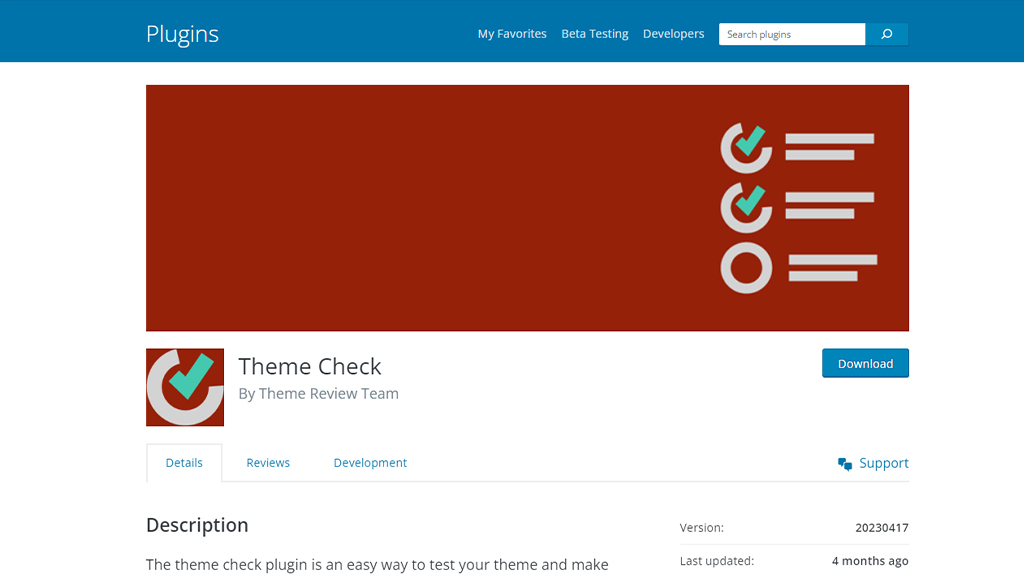Click the Description heading
This screenshot has width=1024, height=576.
tap(197, 525)
